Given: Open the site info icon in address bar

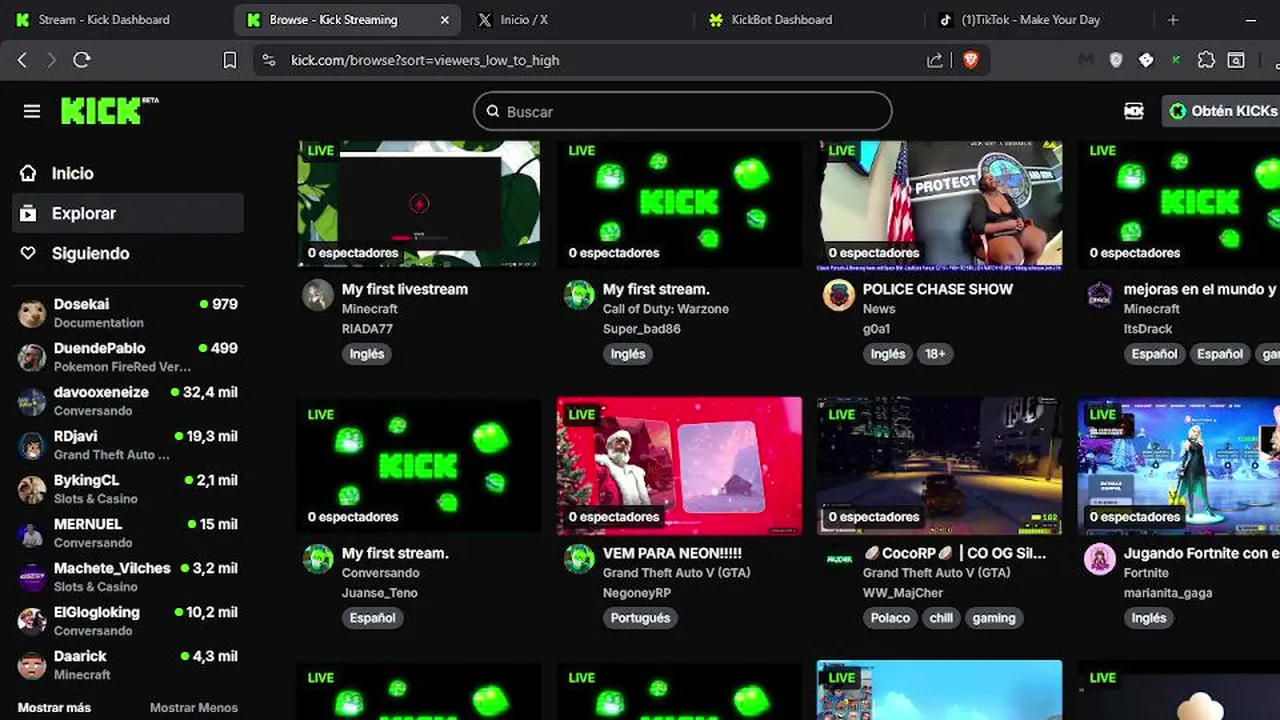Looking at the screenshot, I should [x=268, y=60].
